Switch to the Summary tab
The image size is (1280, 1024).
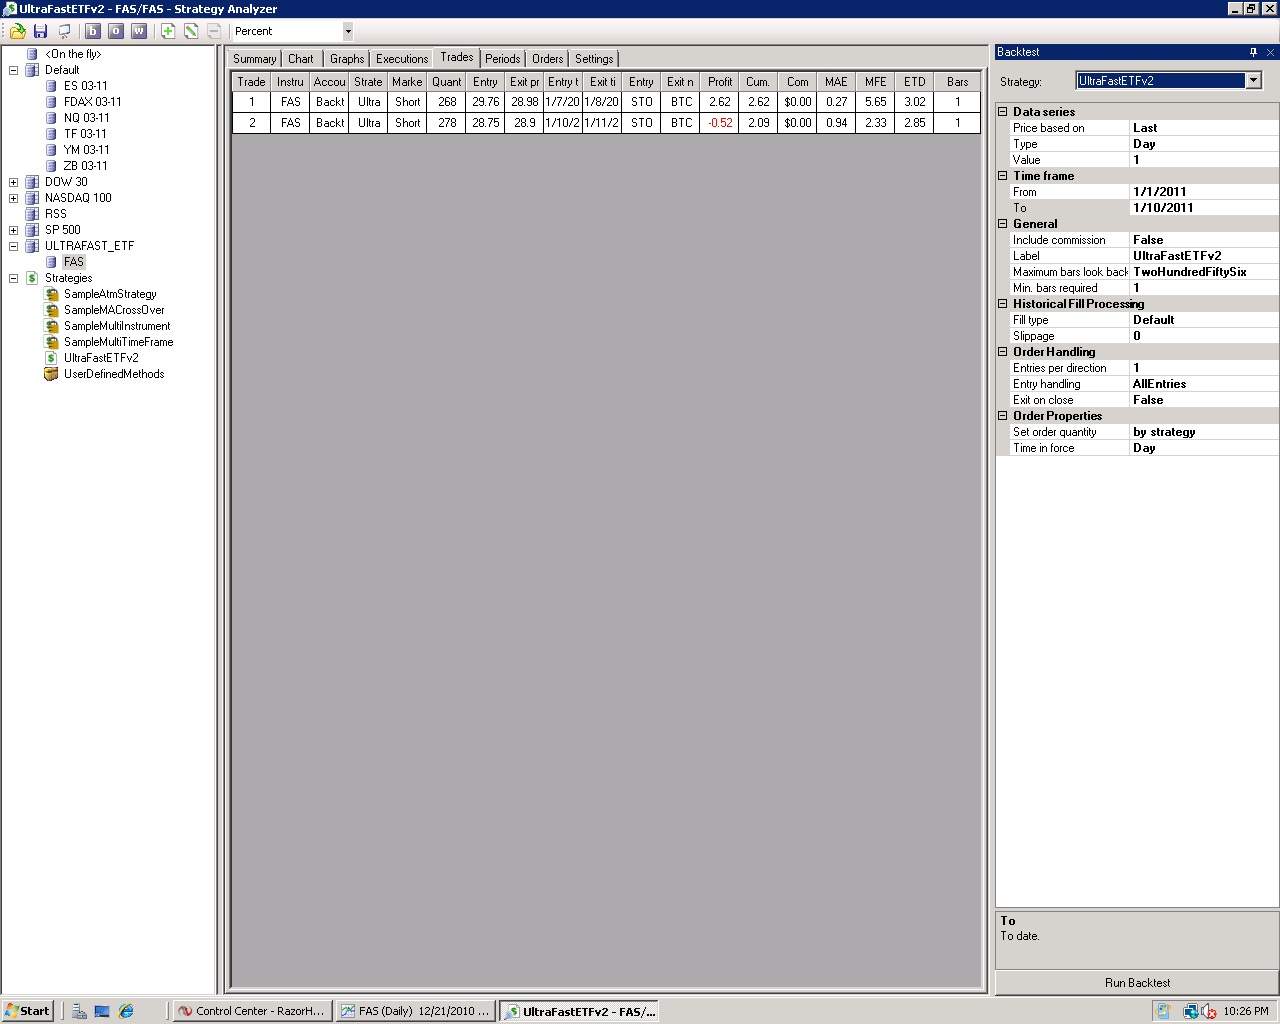point(255,59)
